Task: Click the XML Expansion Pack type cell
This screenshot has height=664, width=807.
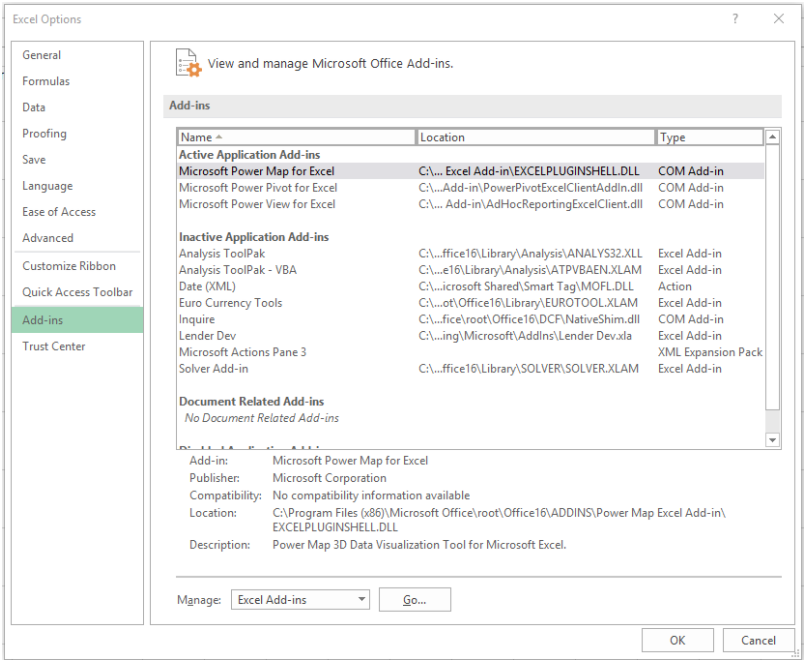Action: point(710,353)
